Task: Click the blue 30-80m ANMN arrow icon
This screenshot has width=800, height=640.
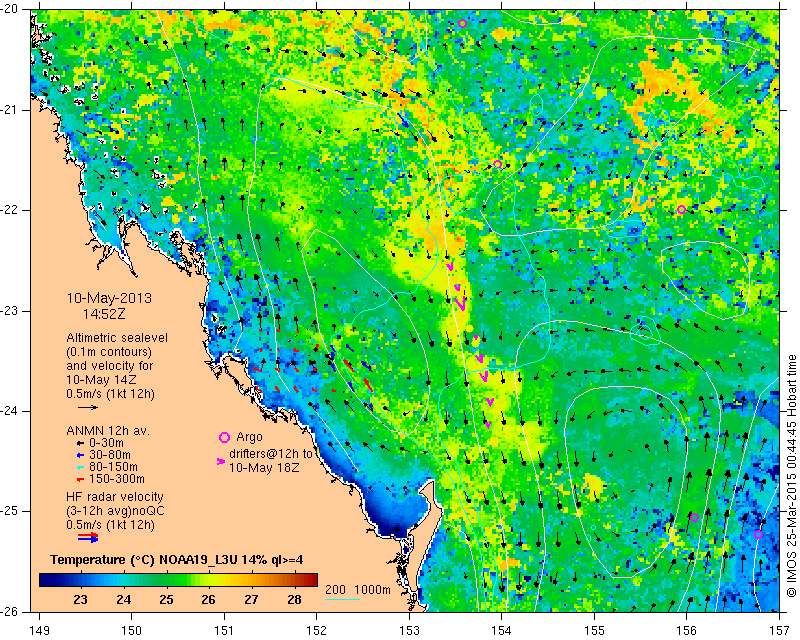Action: point(80,455)
